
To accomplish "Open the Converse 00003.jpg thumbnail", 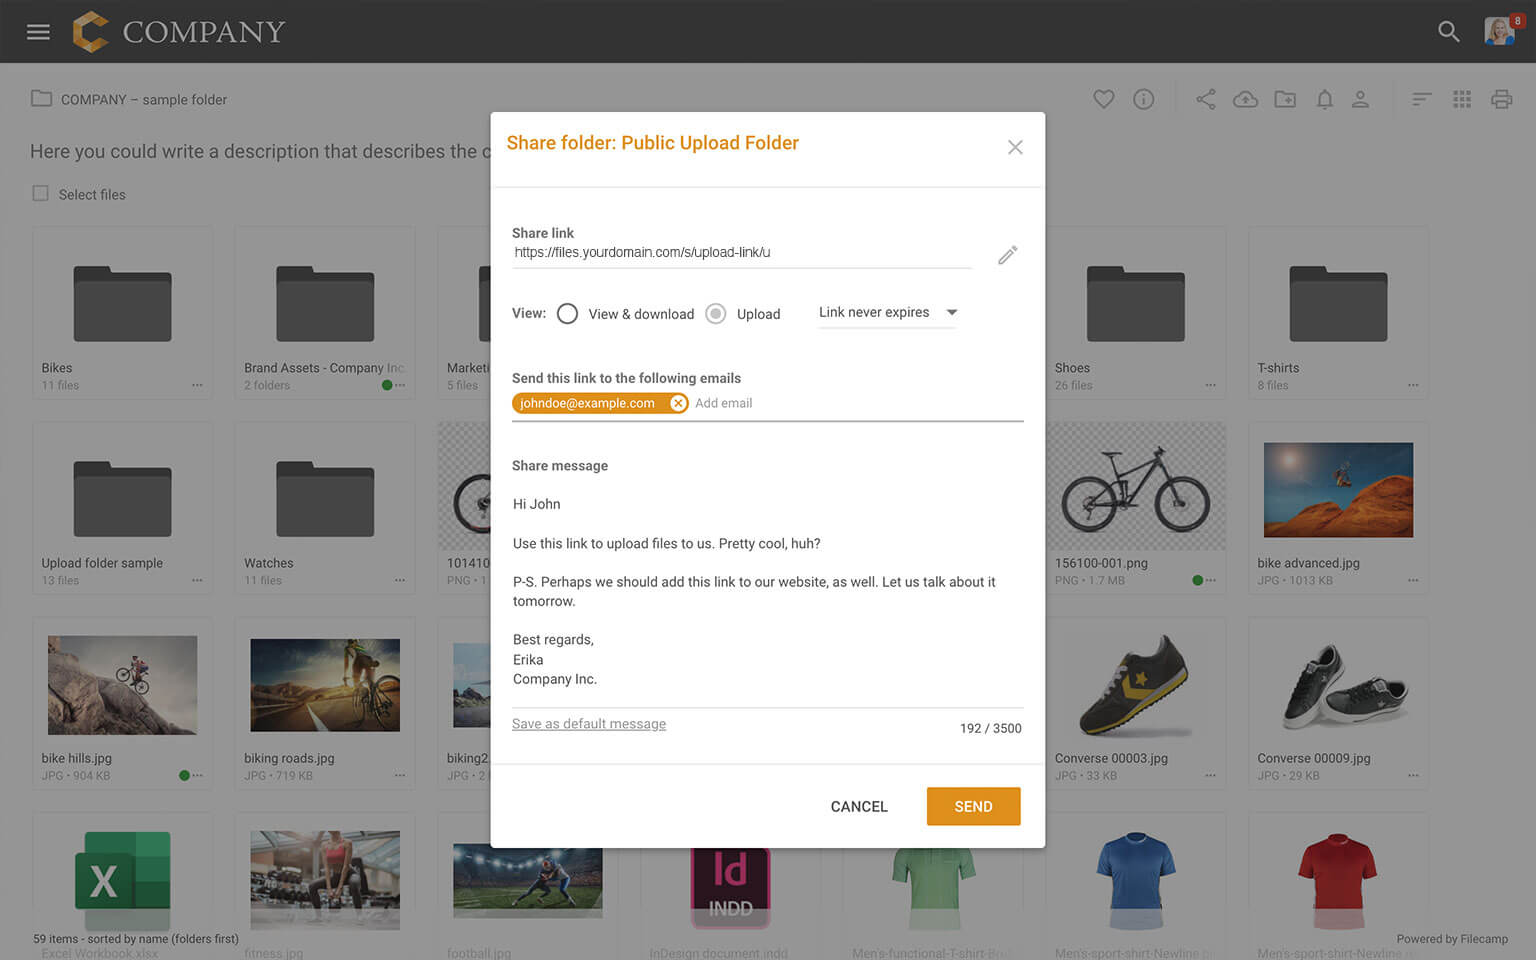I will tap(1136, 685).
